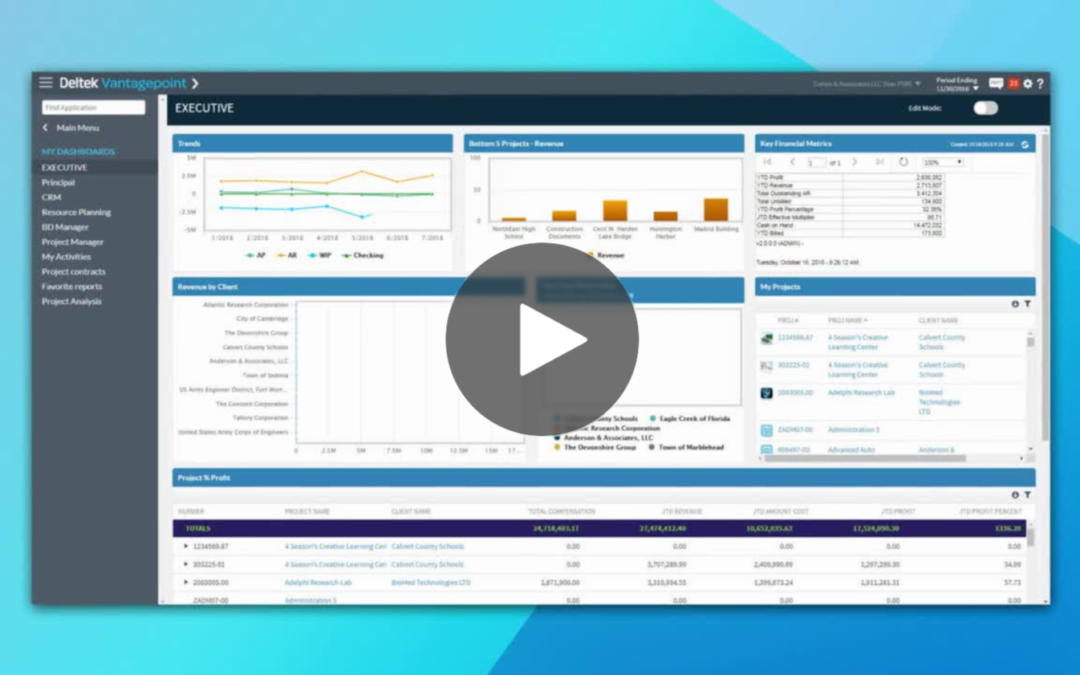Image resolution: width=1080 pixels, height=675 pixels.
Task: Open BioMed Technologies LTD link in Project % Profit
Action: click(x=430, y=583)
